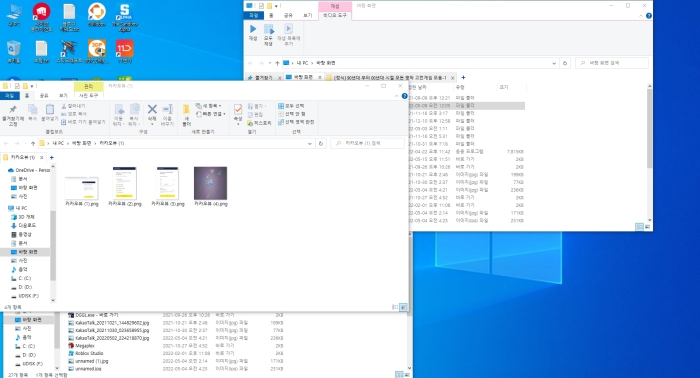Select UDISK (F:) in front navigation pane
Screen dimensions: 700x378
pos(25,296)
